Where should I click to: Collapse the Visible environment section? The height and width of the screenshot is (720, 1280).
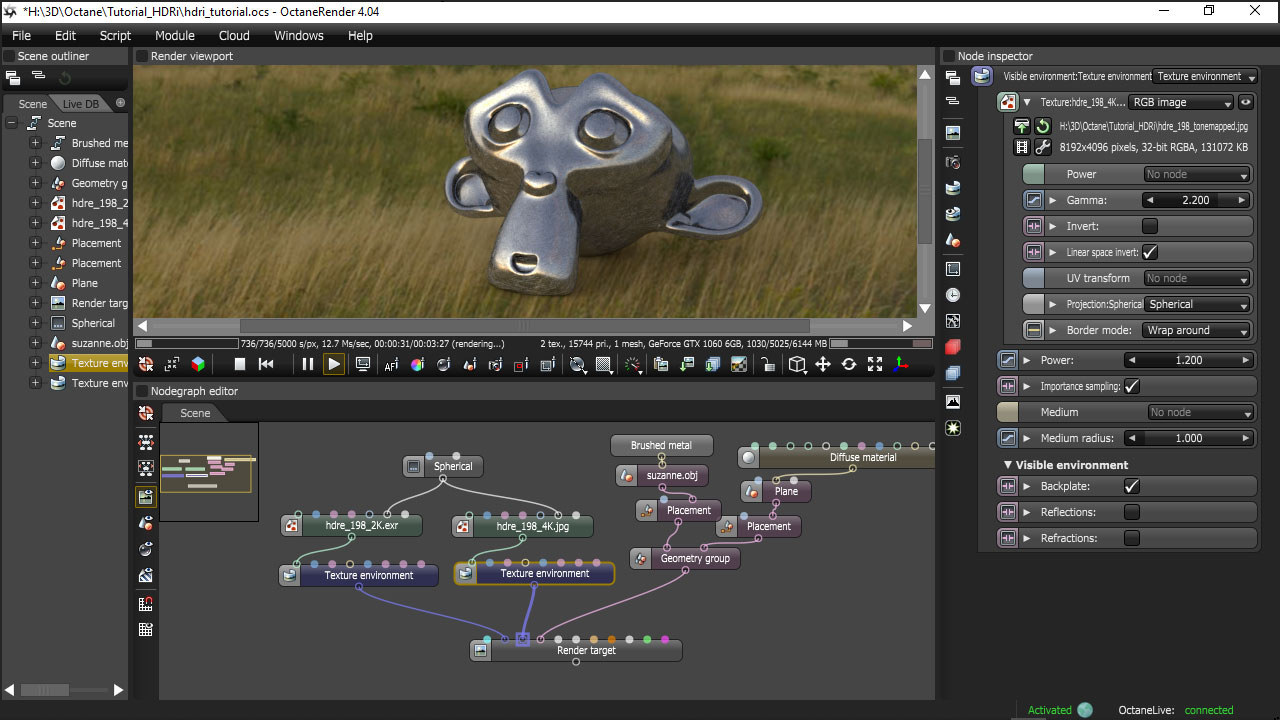click(x=1008, y=465)
